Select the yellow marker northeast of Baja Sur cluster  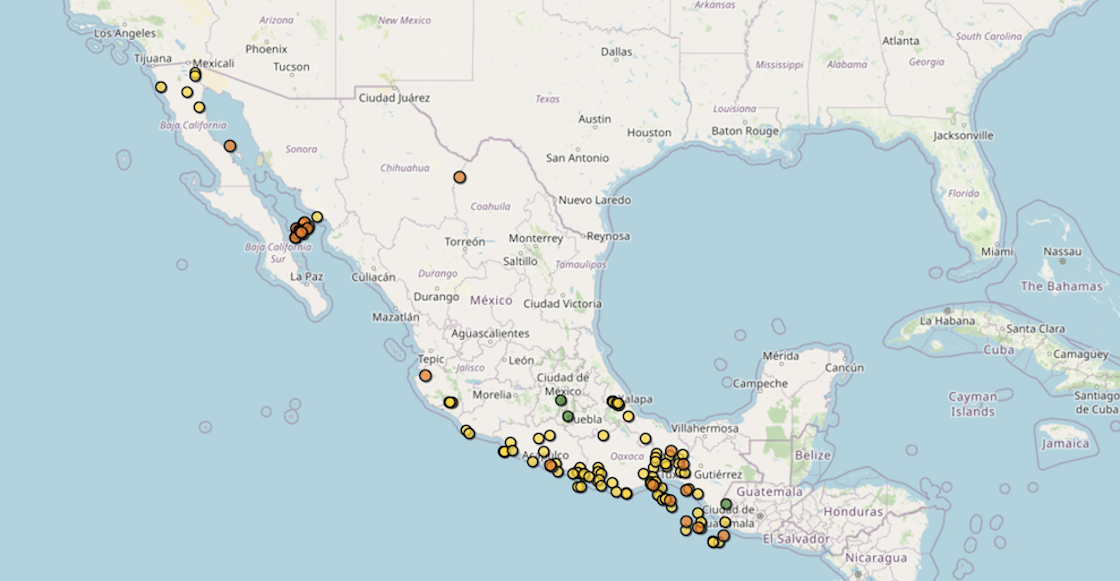[317, 217]
